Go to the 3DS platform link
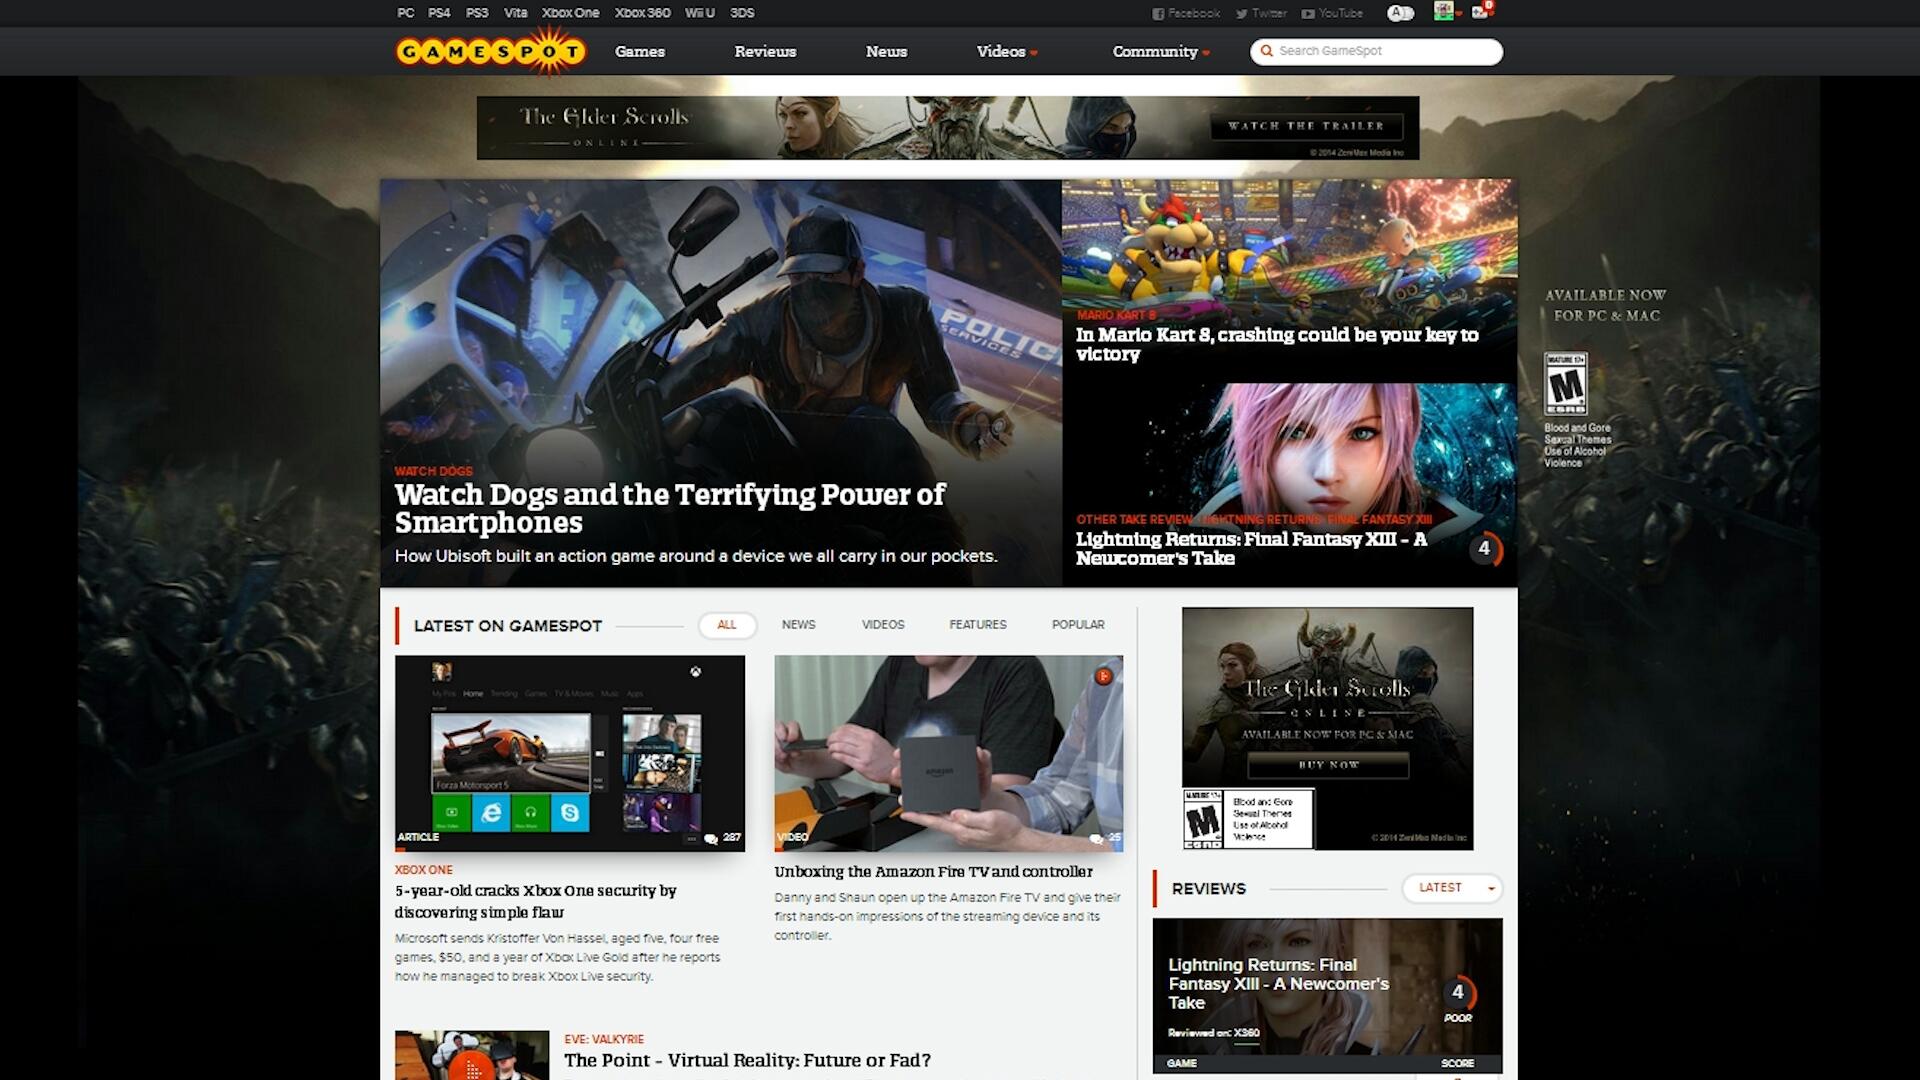Viewport: 1920px width, 1080px height. coord(742,13)
